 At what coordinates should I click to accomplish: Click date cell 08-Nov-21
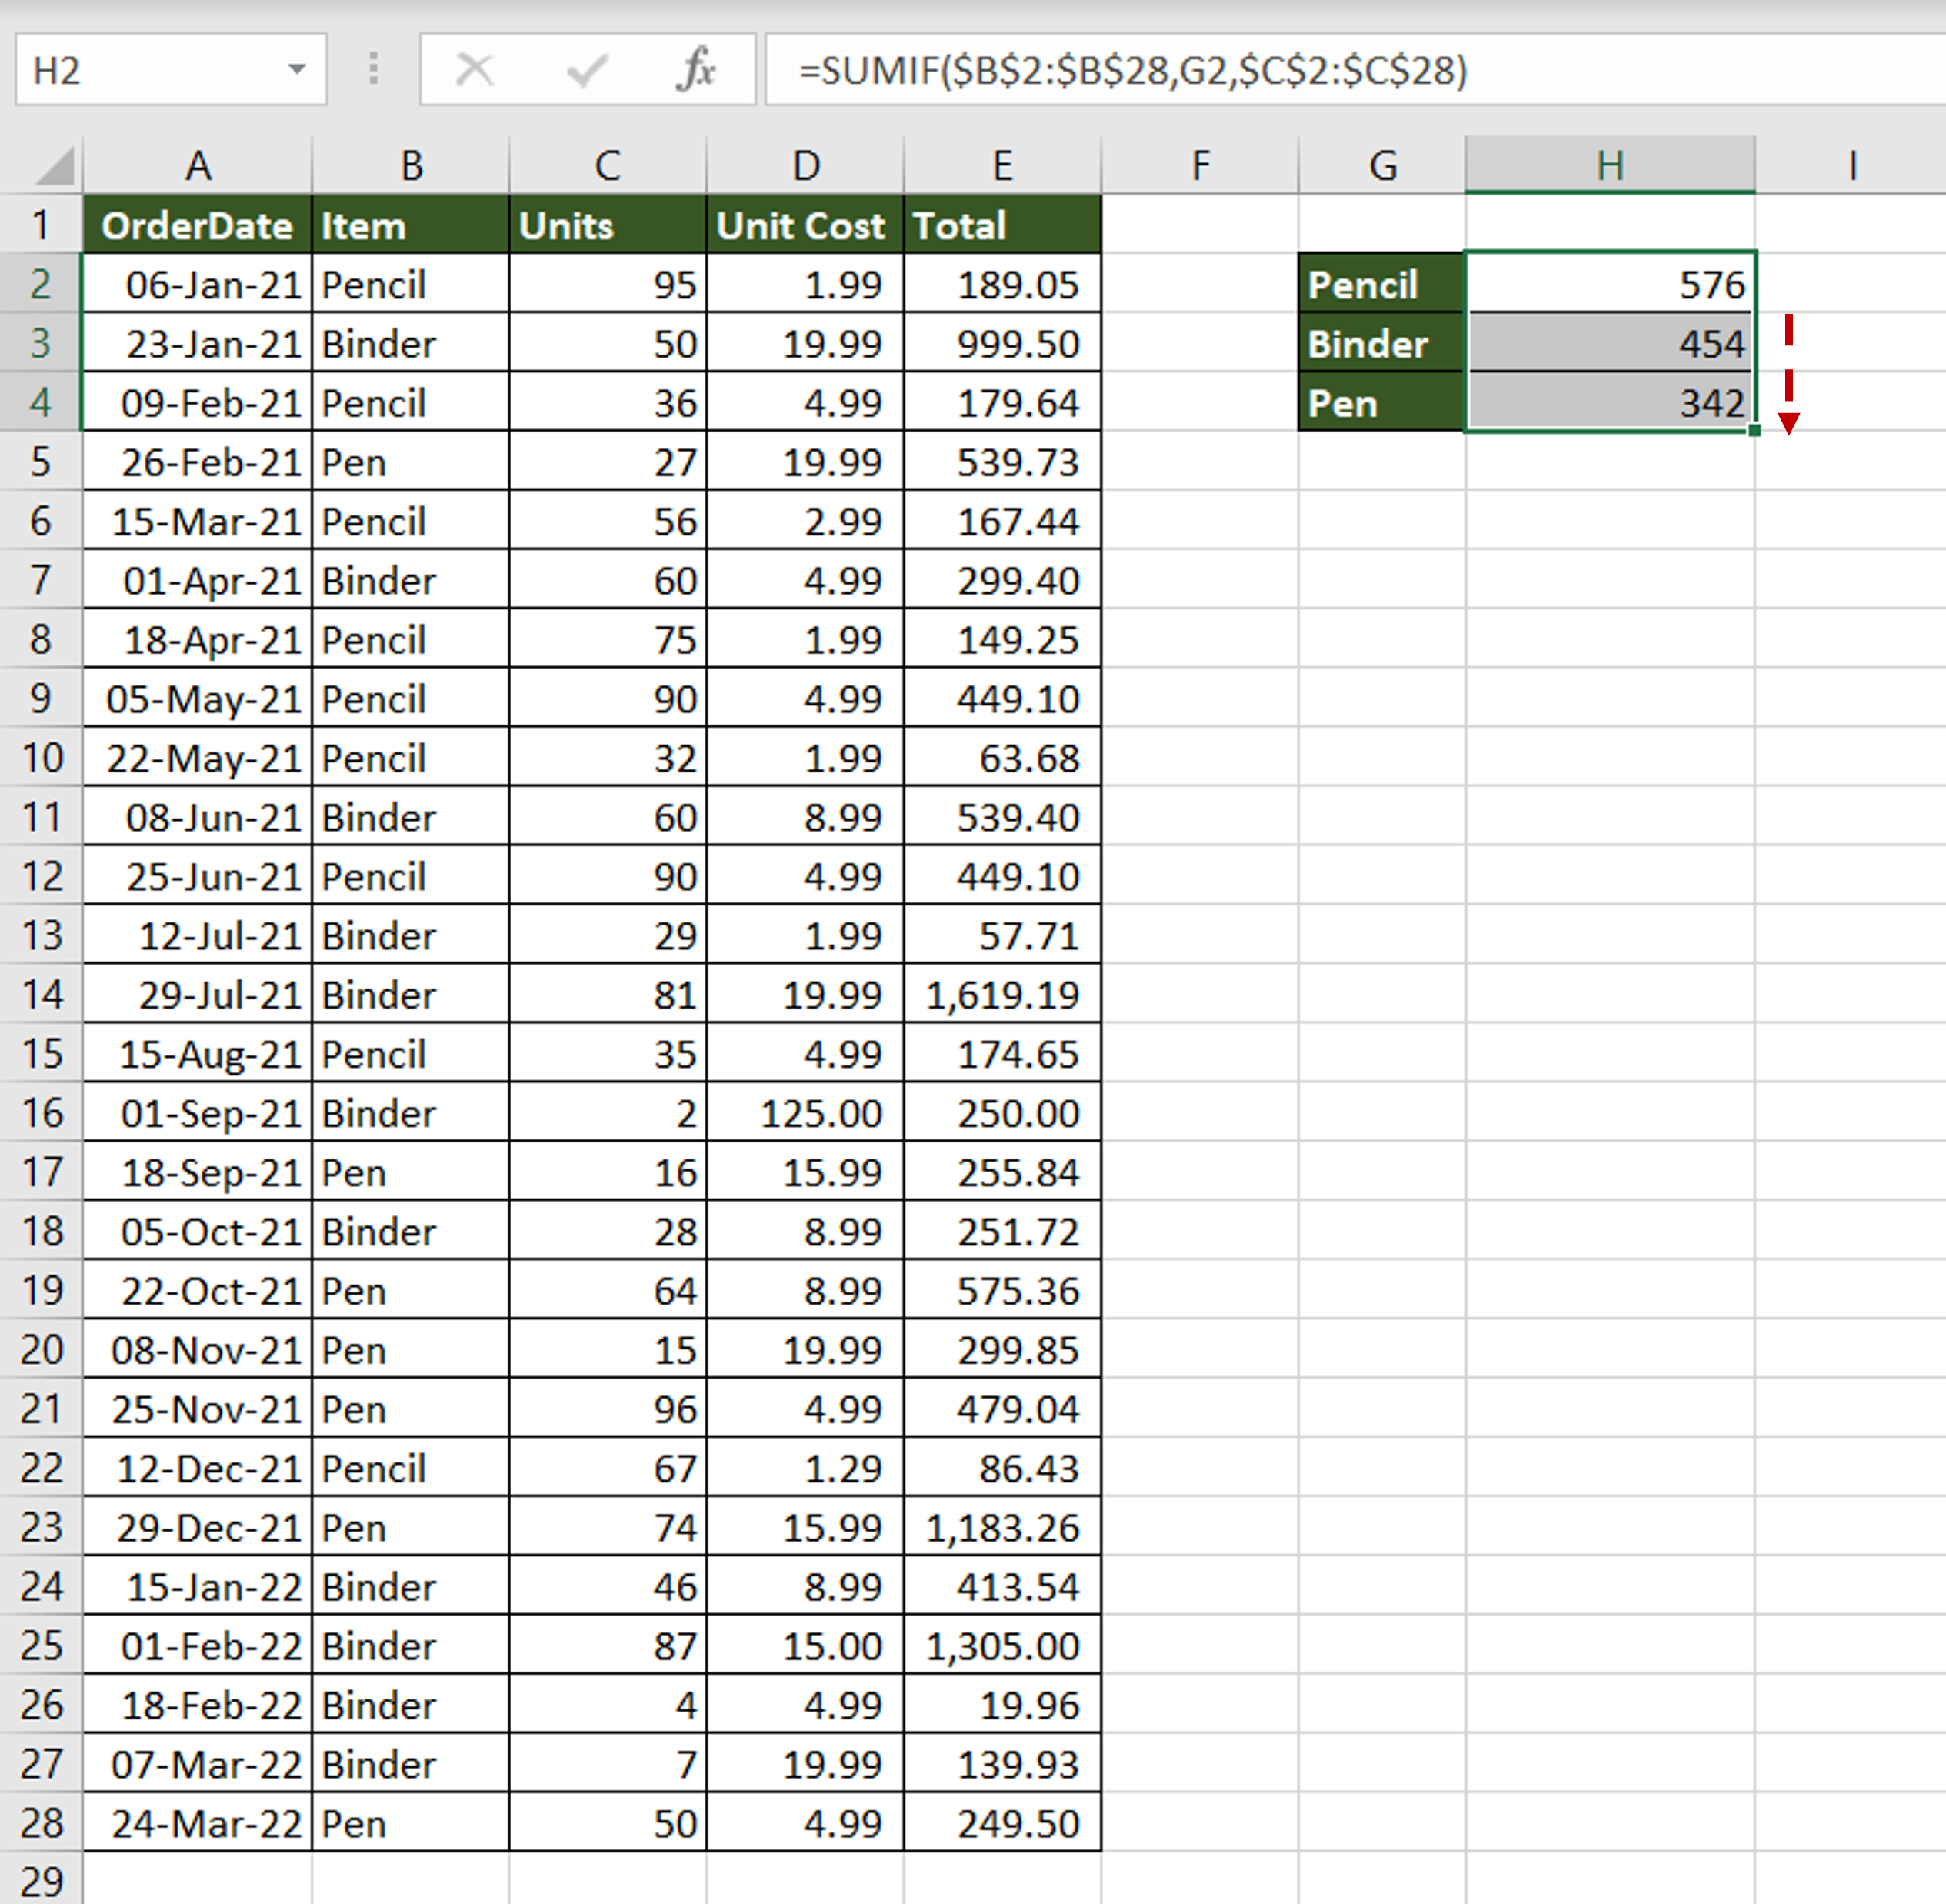coord(197,1349)
